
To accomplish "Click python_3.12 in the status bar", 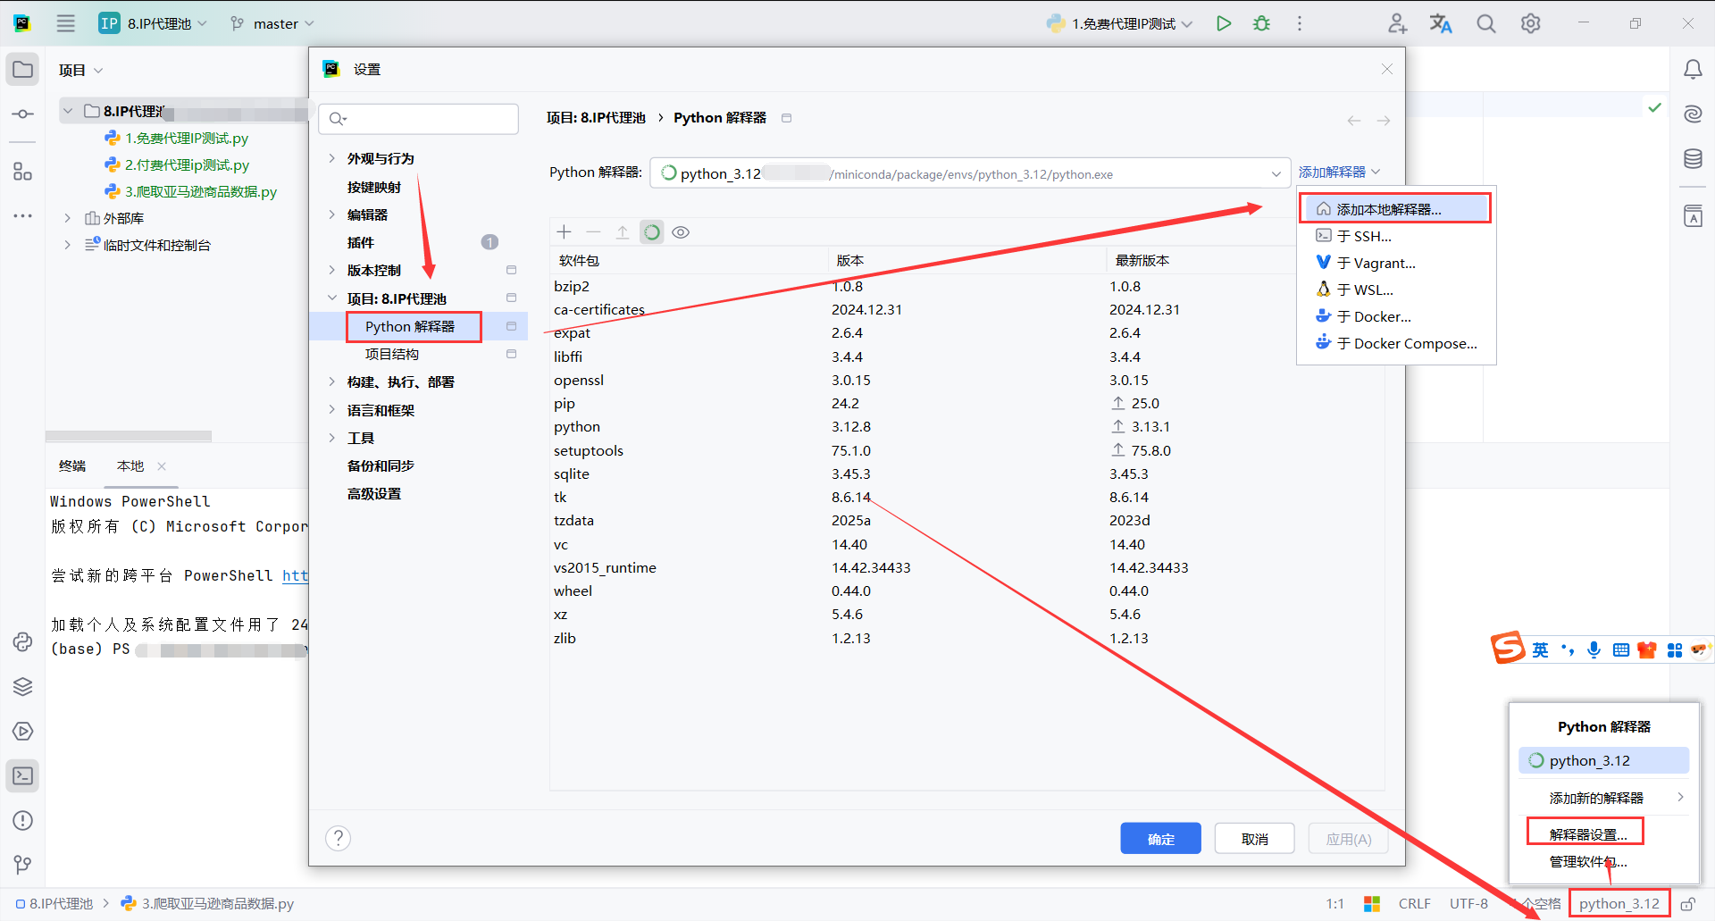I will tap(1618, 903).
